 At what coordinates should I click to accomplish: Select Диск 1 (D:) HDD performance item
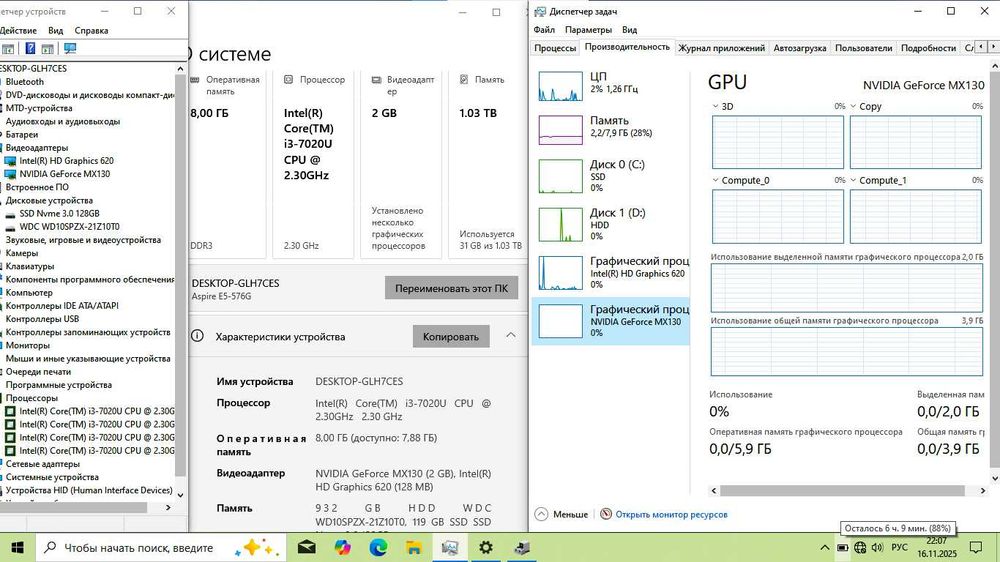pos(611,224)
